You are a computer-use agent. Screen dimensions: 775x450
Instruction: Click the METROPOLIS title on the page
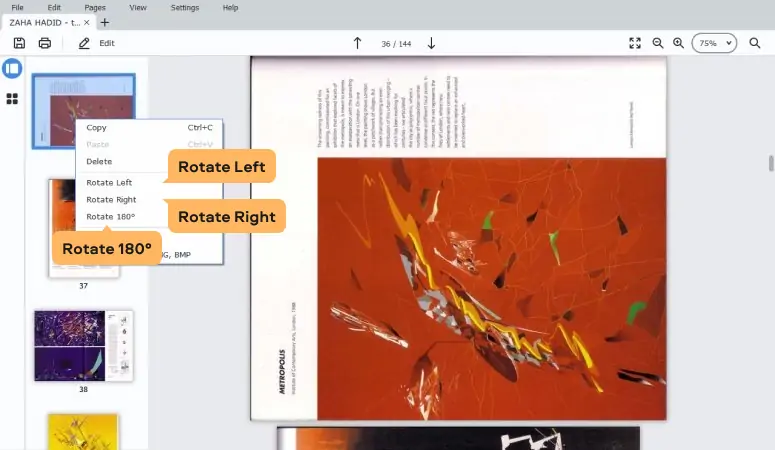[282, 371]
